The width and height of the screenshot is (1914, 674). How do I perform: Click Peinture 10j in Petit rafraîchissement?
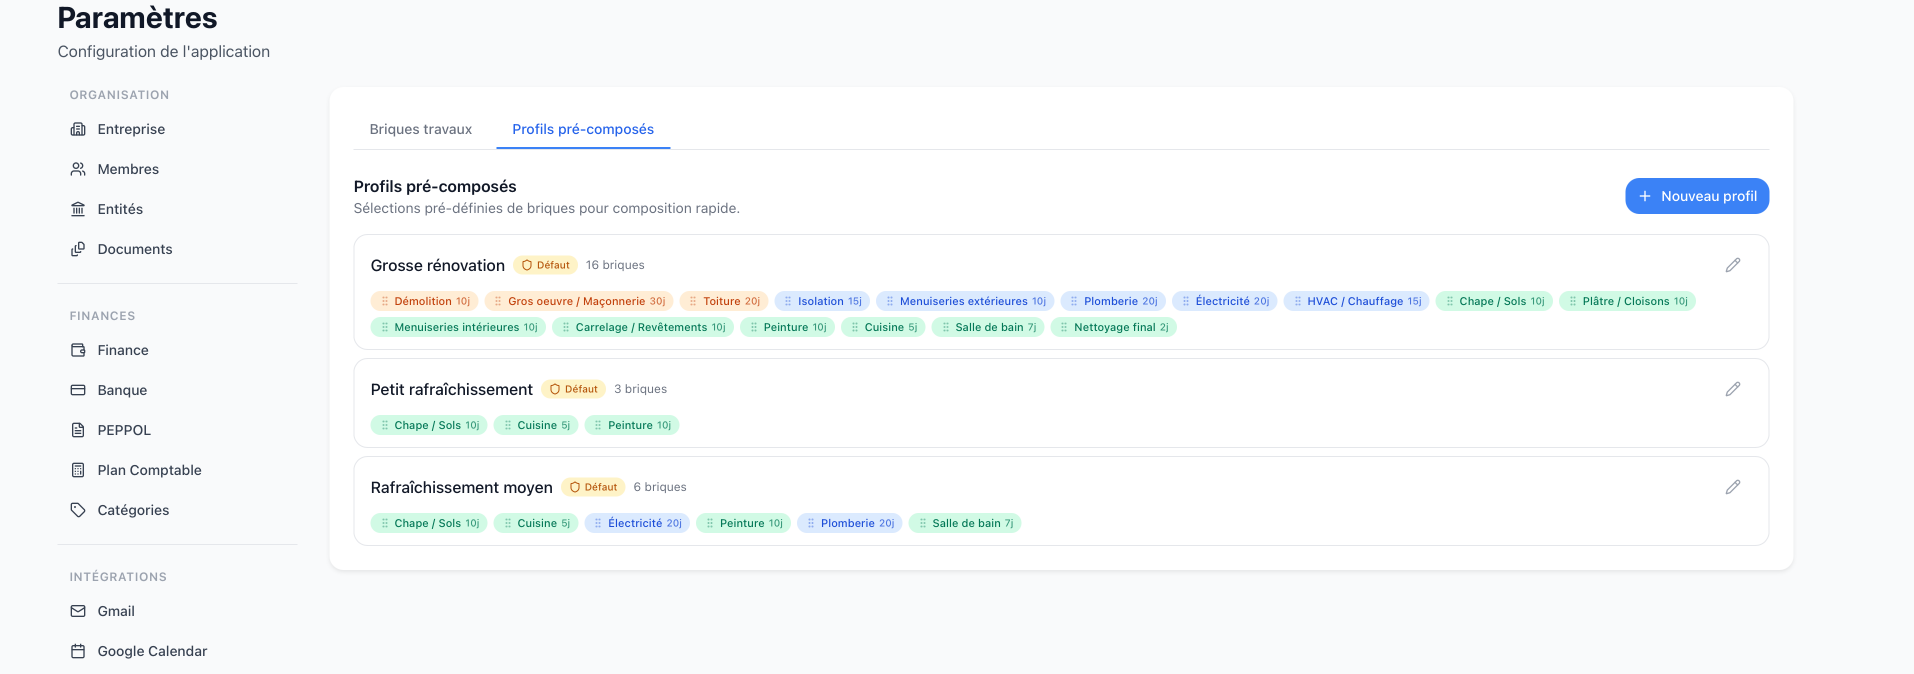(632, 425)
